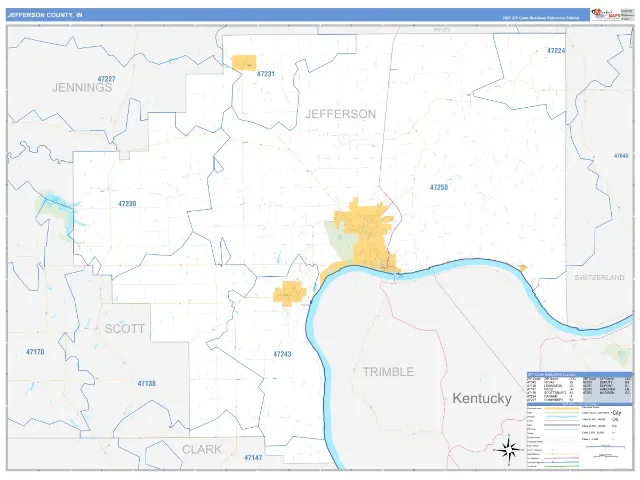Click ZIP code label 47170
Viewport: 640px width, 480px height.
(35, 352)
